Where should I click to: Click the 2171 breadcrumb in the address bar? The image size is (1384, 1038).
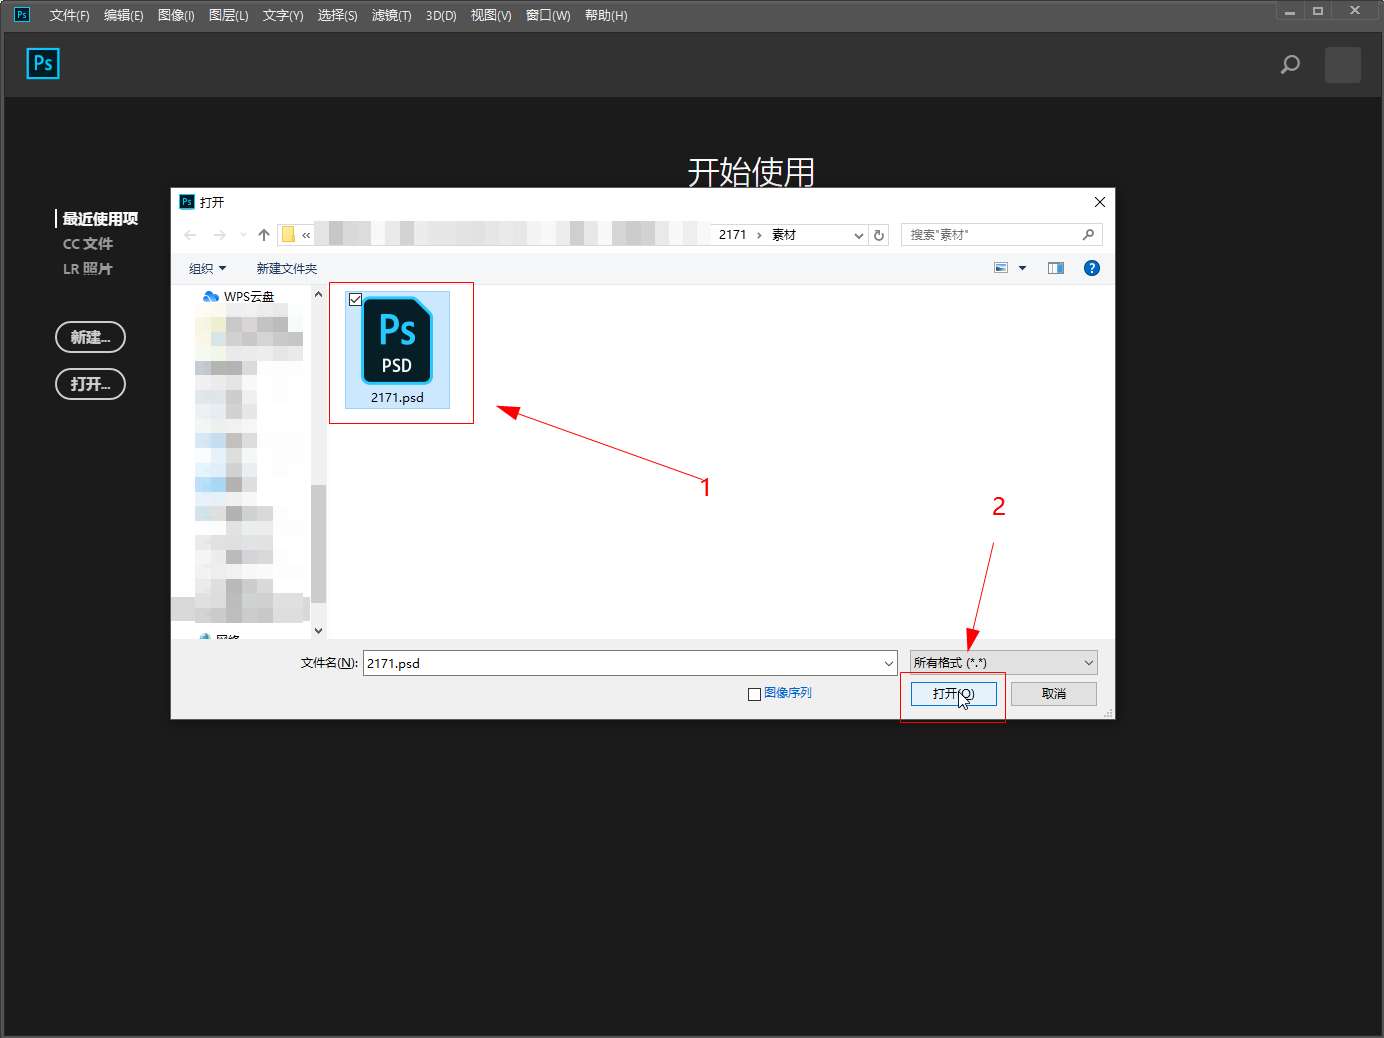pyautogui.click(x=732, y=235)
